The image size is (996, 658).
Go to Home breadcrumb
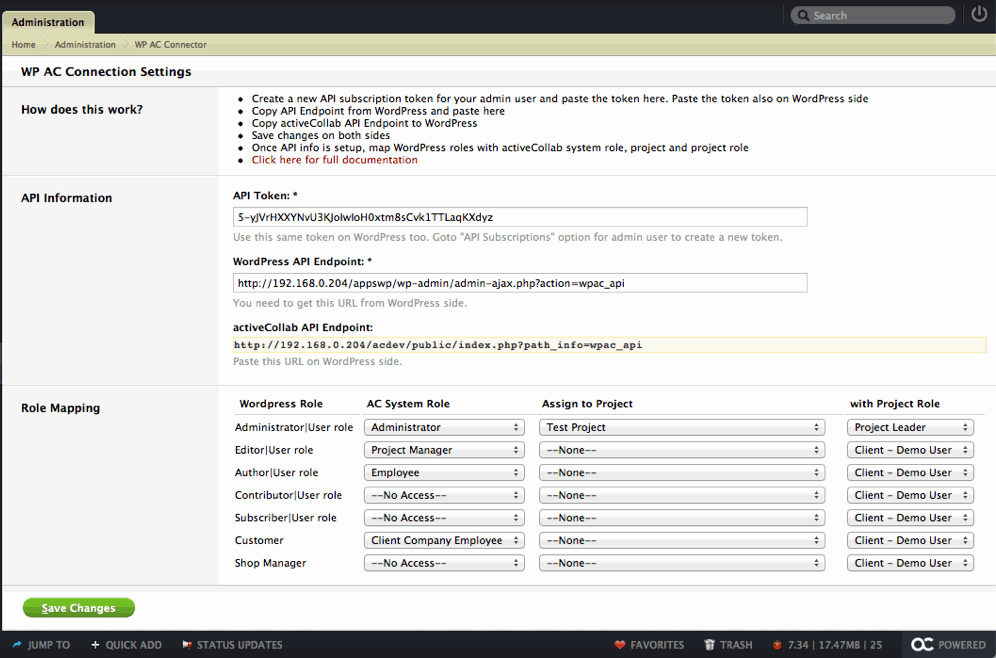(24, 44)
